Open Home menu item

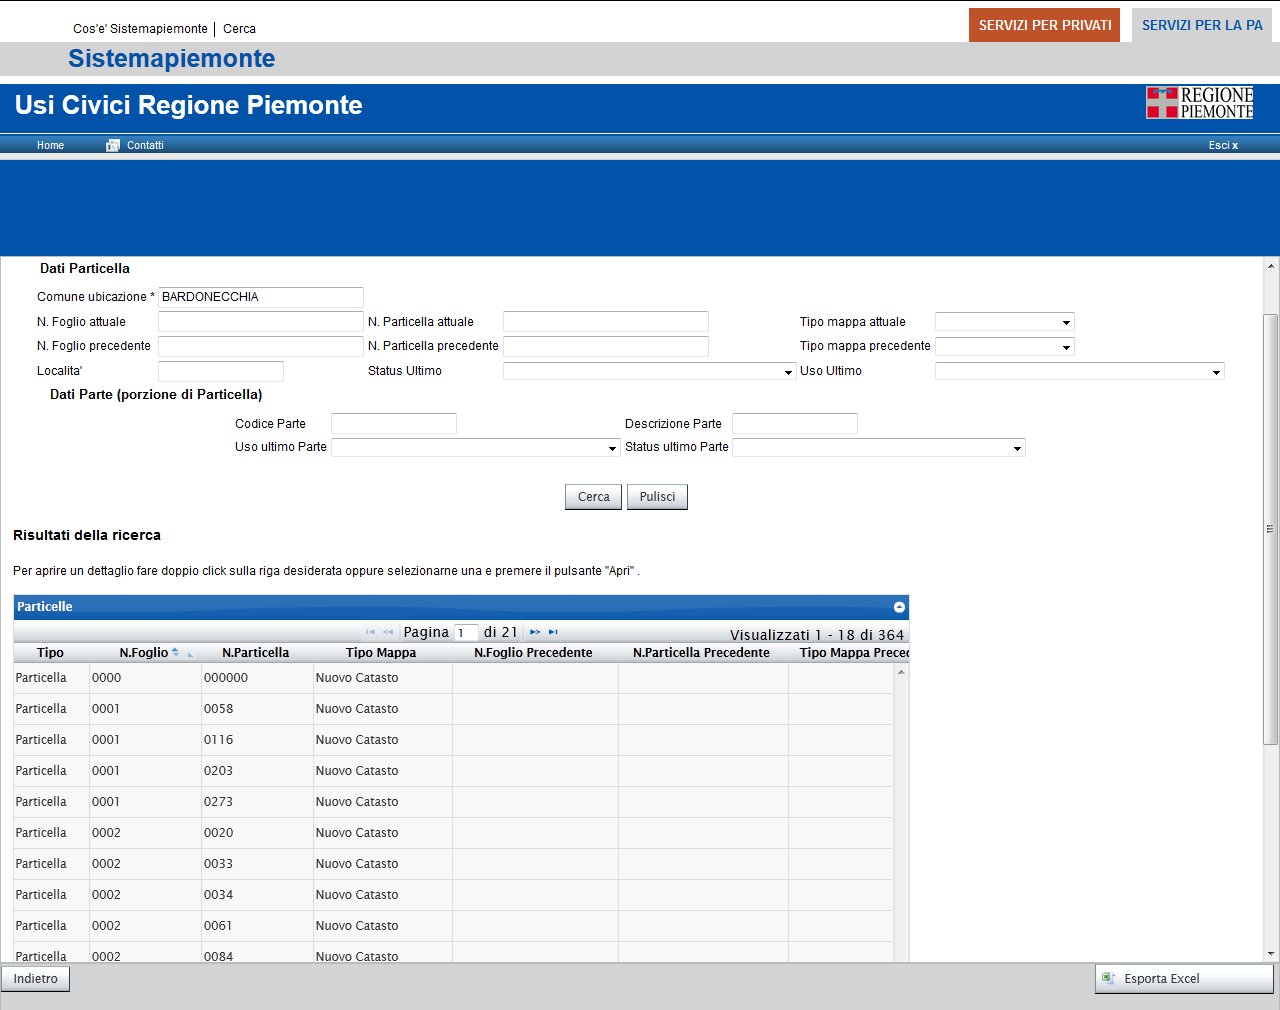tap(50, 145)
